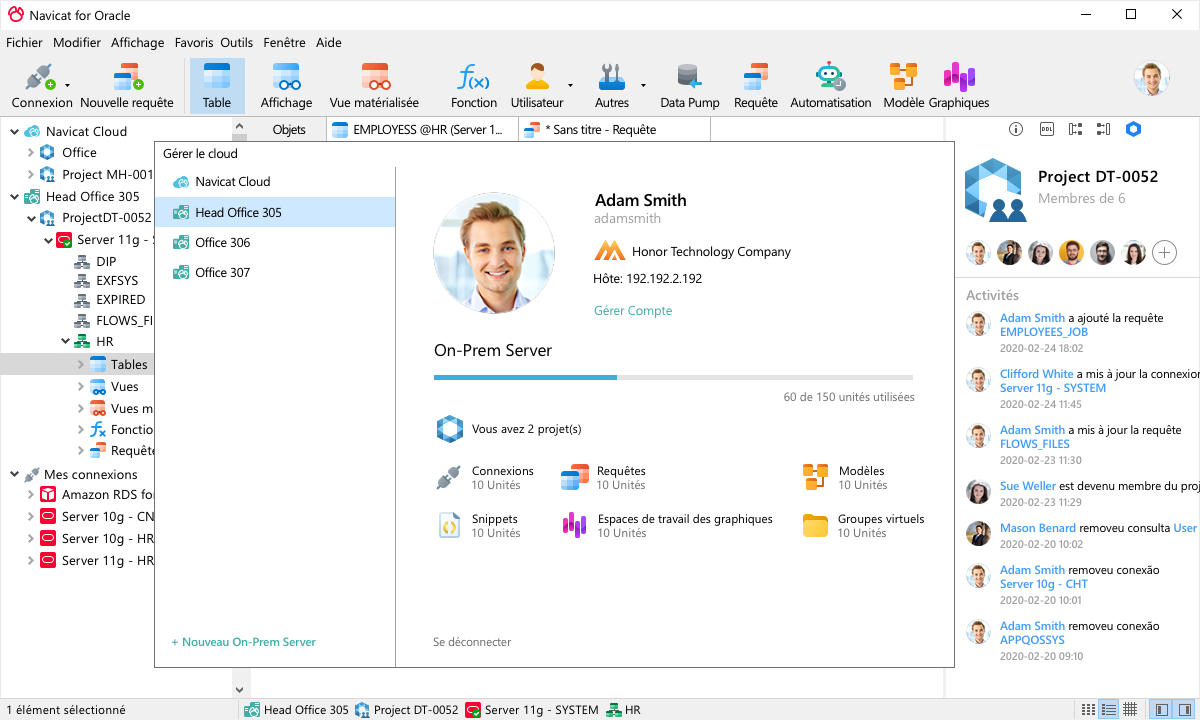The width and height of the screenshot is (1200, 720).
Task: Select the EXPIRED schema in the tree
Action: tap(121, 300)
